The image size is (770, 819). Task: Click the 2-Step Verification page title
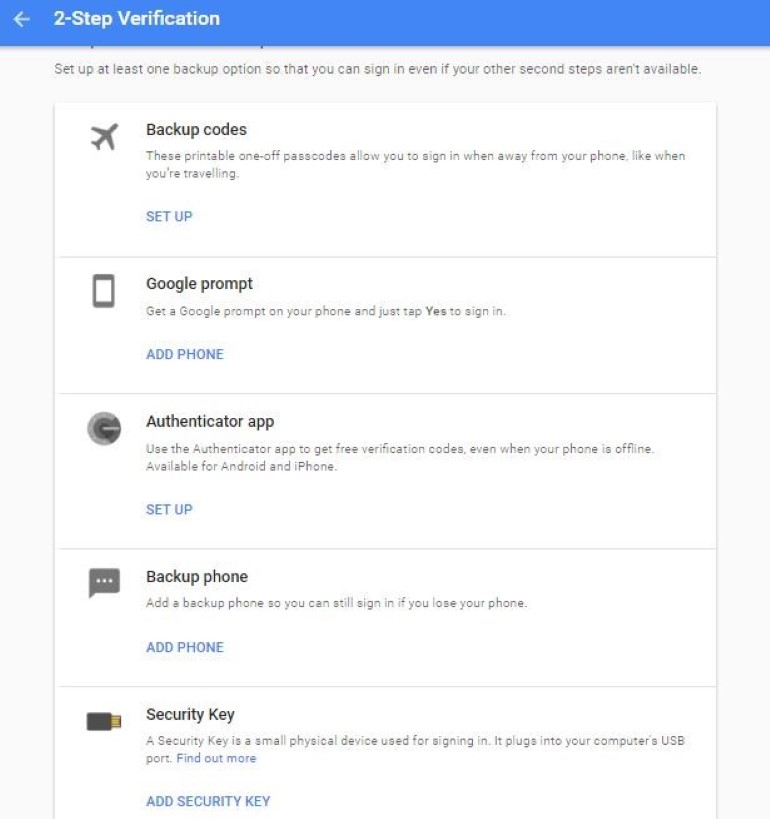[137, 19]
